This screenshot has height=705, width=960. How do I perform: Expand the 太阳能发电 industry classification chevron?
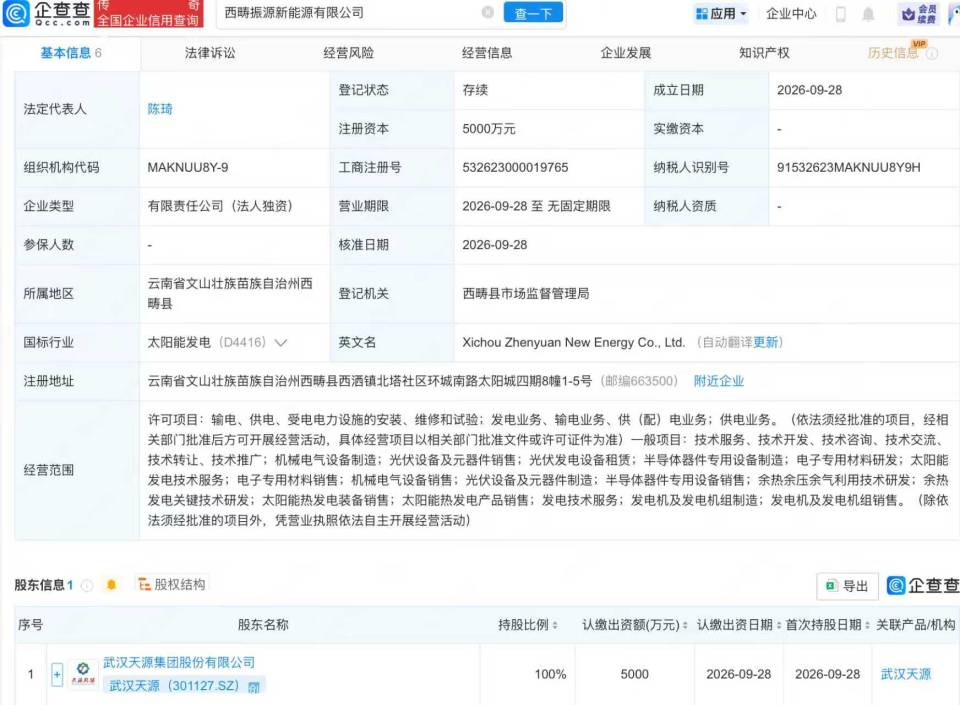[281, 343]
